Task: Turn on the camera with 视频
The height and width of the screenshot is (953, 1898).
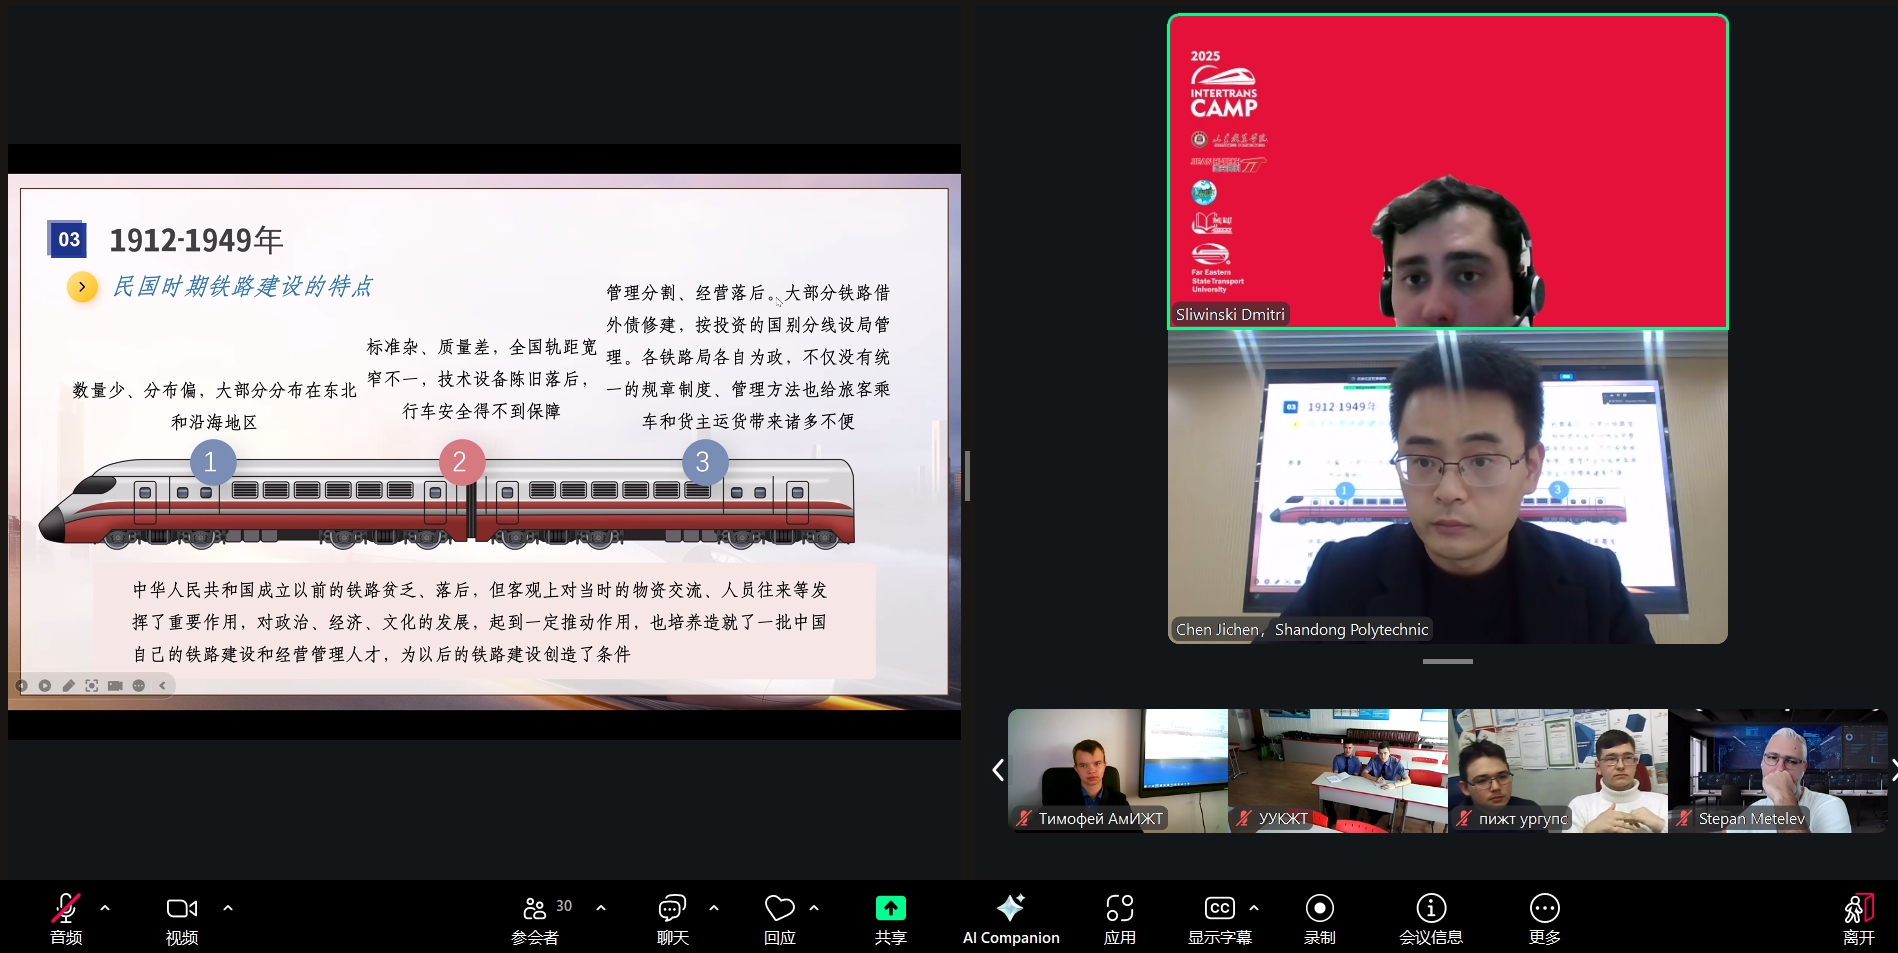Action: tap(181, 917)
